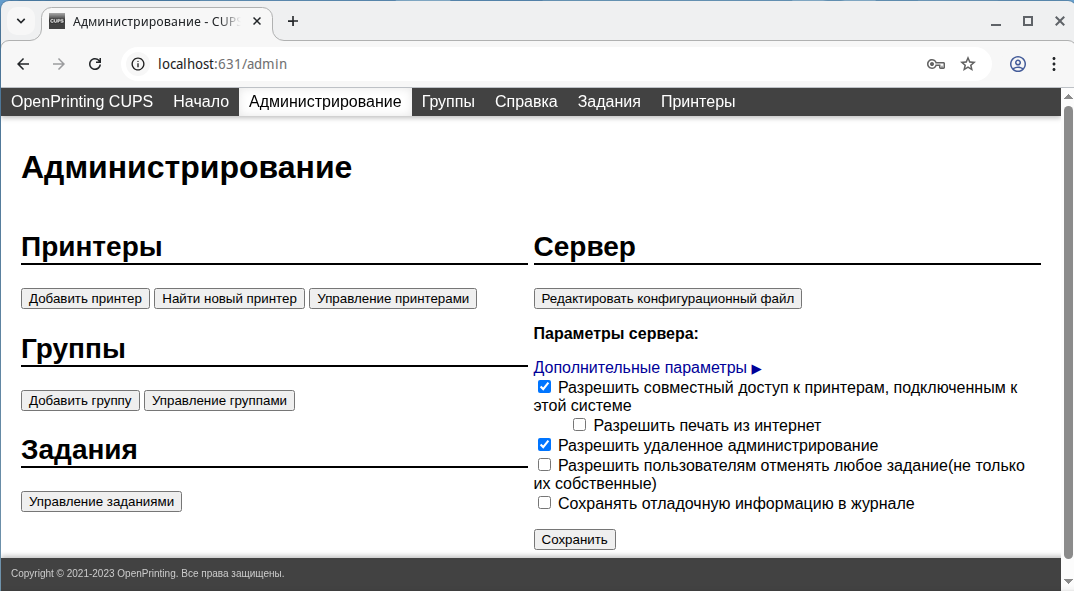Go to the 'Принтеры' navigation menu item

tap(698, 102)
